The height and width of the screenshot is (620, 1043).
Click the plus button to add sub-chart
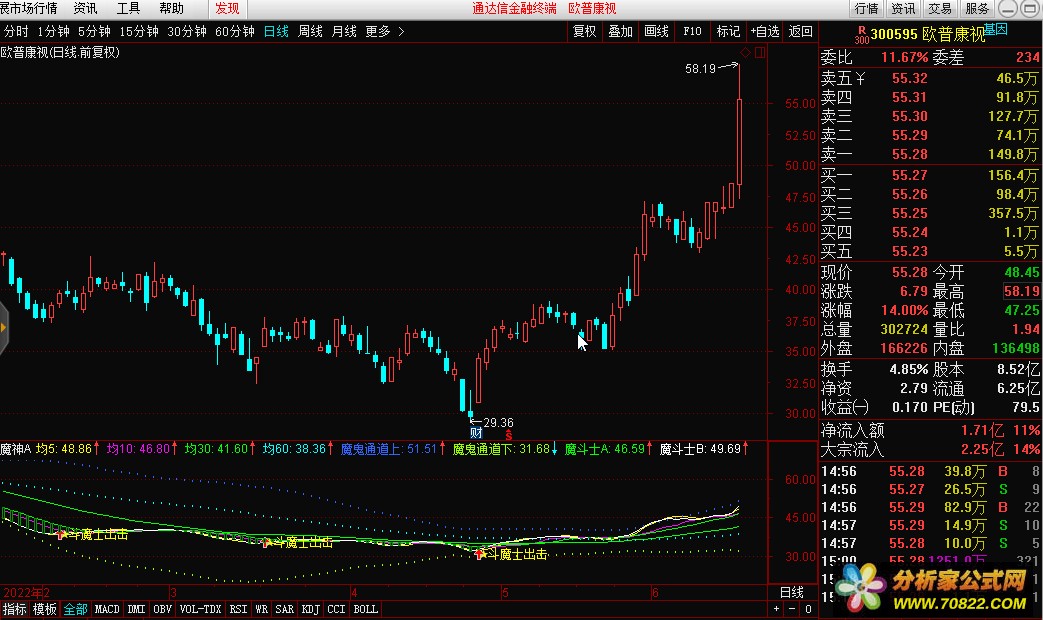coord(776,609)
